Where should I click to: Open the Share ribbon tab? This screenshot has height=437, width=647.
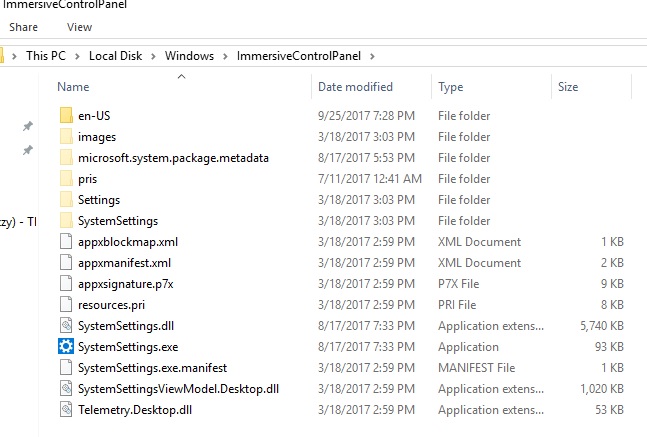pyautogui.click(x=24, y=27)
